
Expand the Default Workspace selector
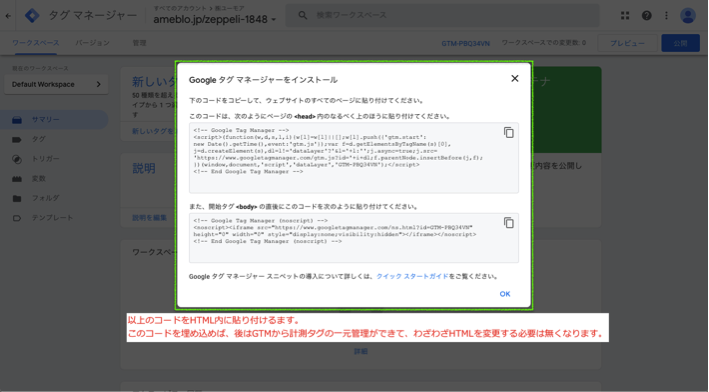56,85
